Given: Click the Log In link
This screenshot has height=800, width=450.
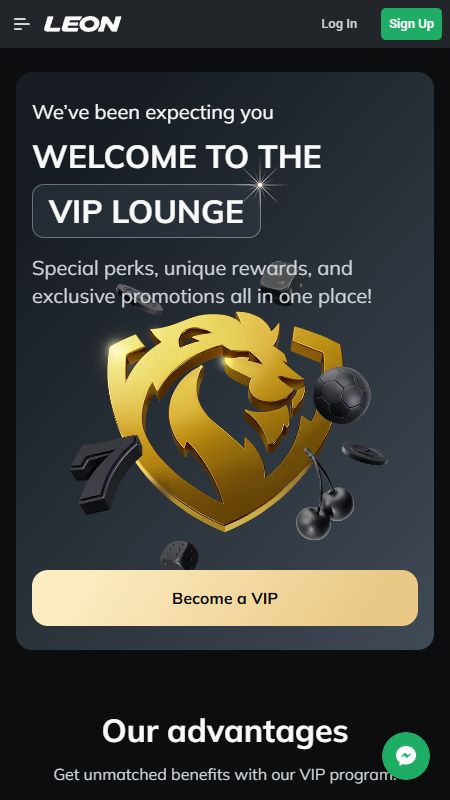Looking at the screenshot, I should click(x=339, y=24).
